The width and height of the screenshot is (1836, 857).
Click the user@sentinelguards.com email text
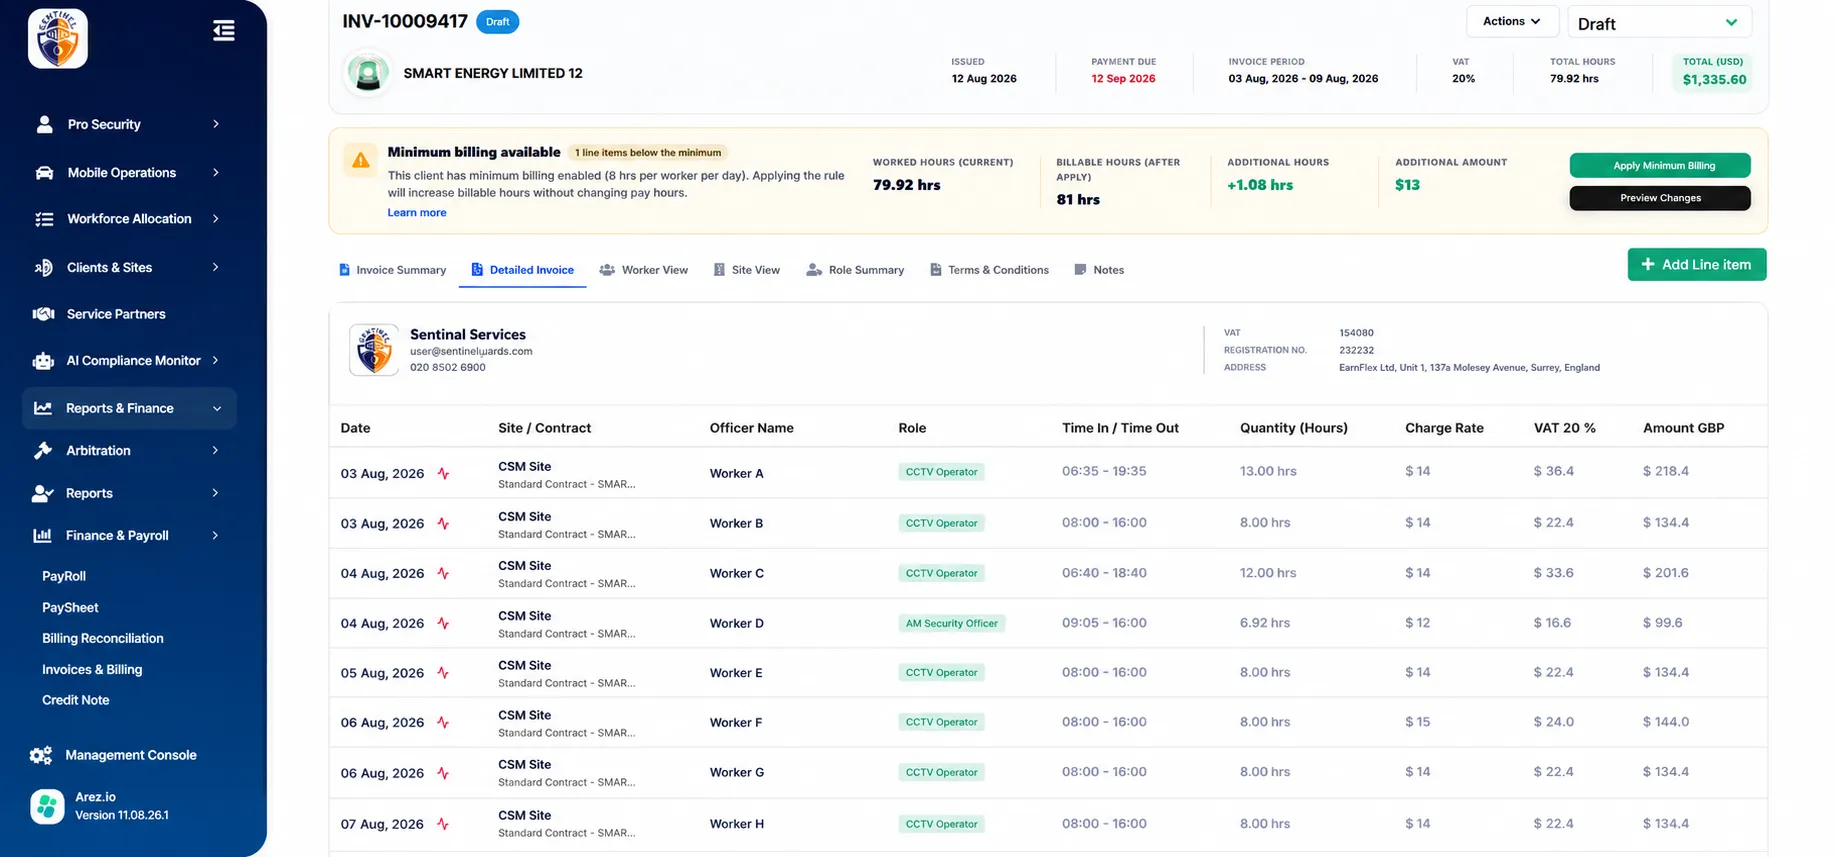[x=471, y=351]
